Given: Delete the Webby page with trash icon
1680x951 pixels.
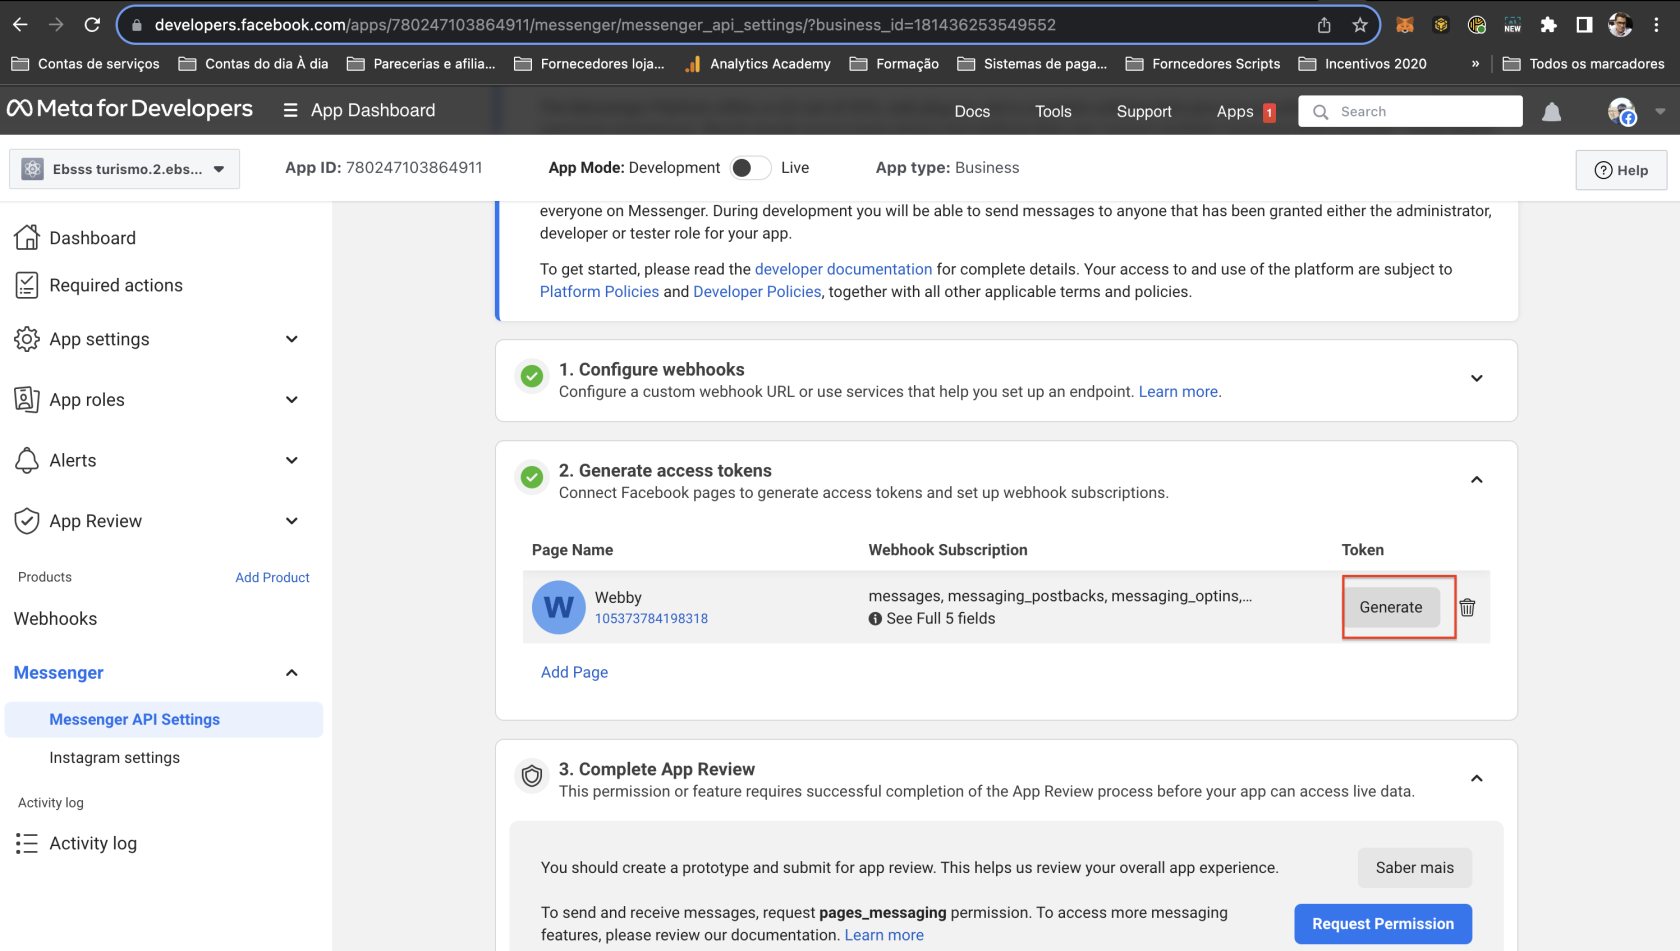Looking at the screenshot, I should click(1467, 607).
